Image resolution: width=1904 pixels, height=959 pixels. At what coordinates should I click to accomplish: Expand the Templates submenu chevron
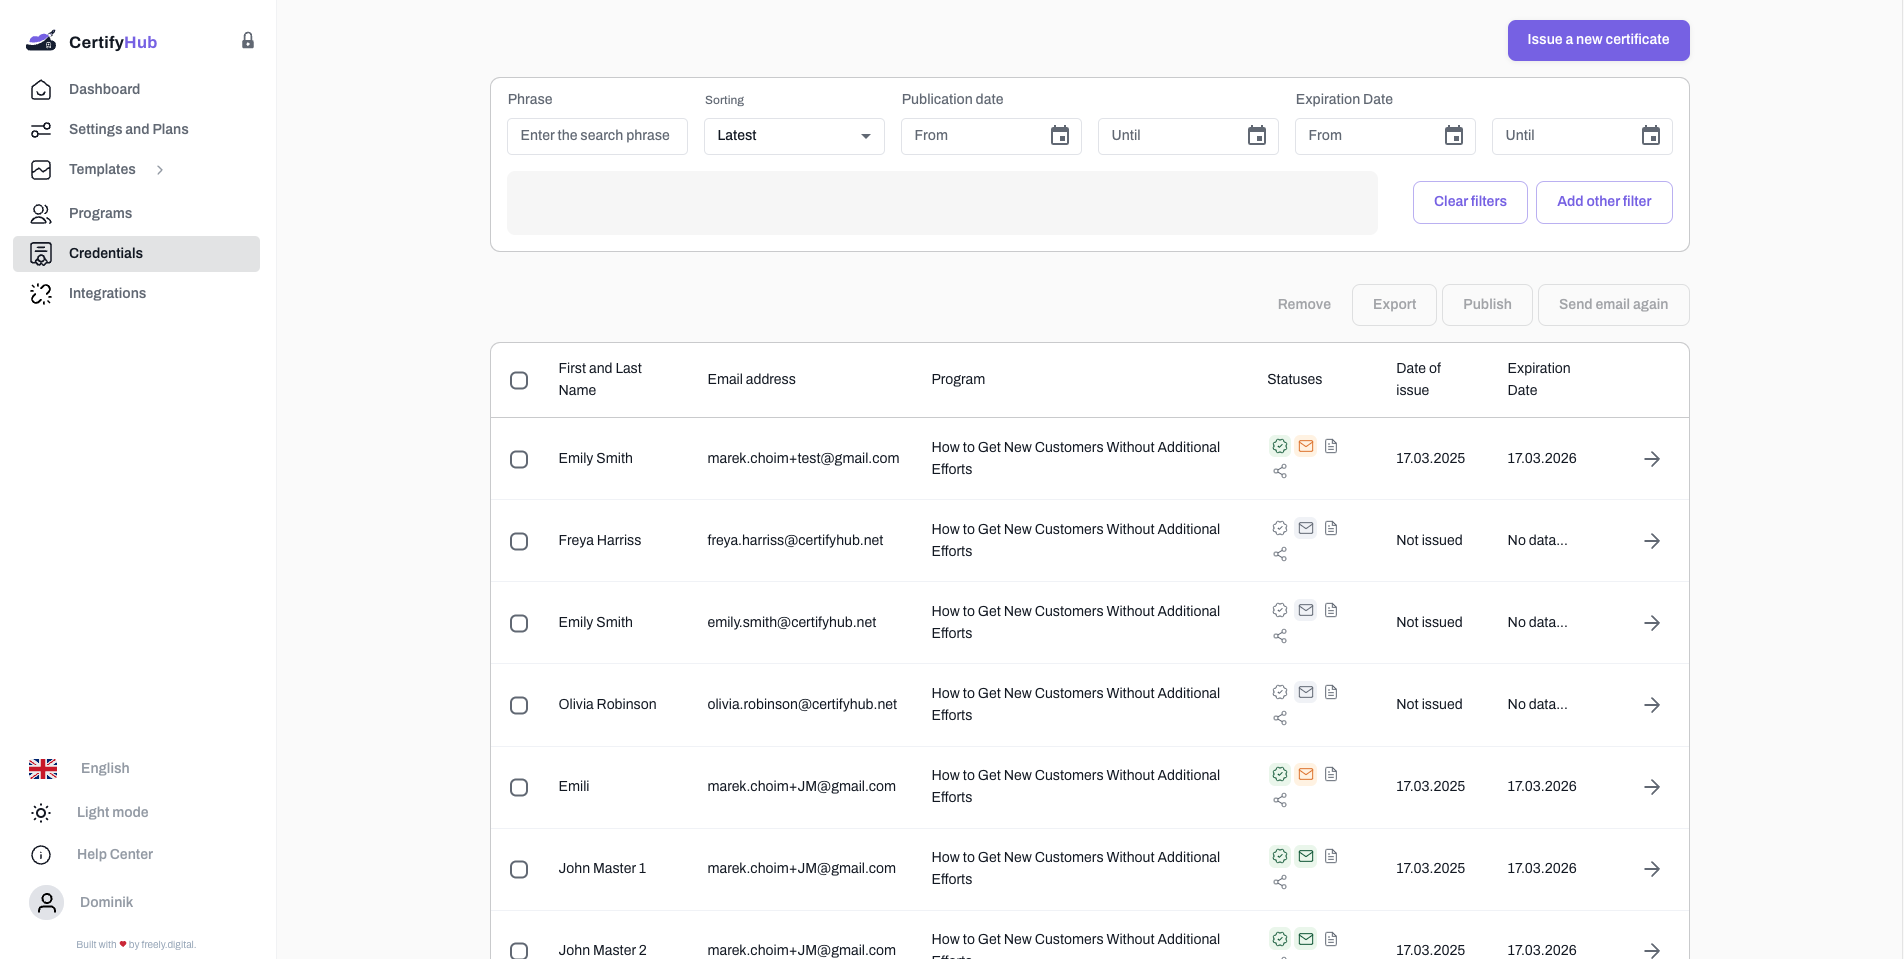160,170
